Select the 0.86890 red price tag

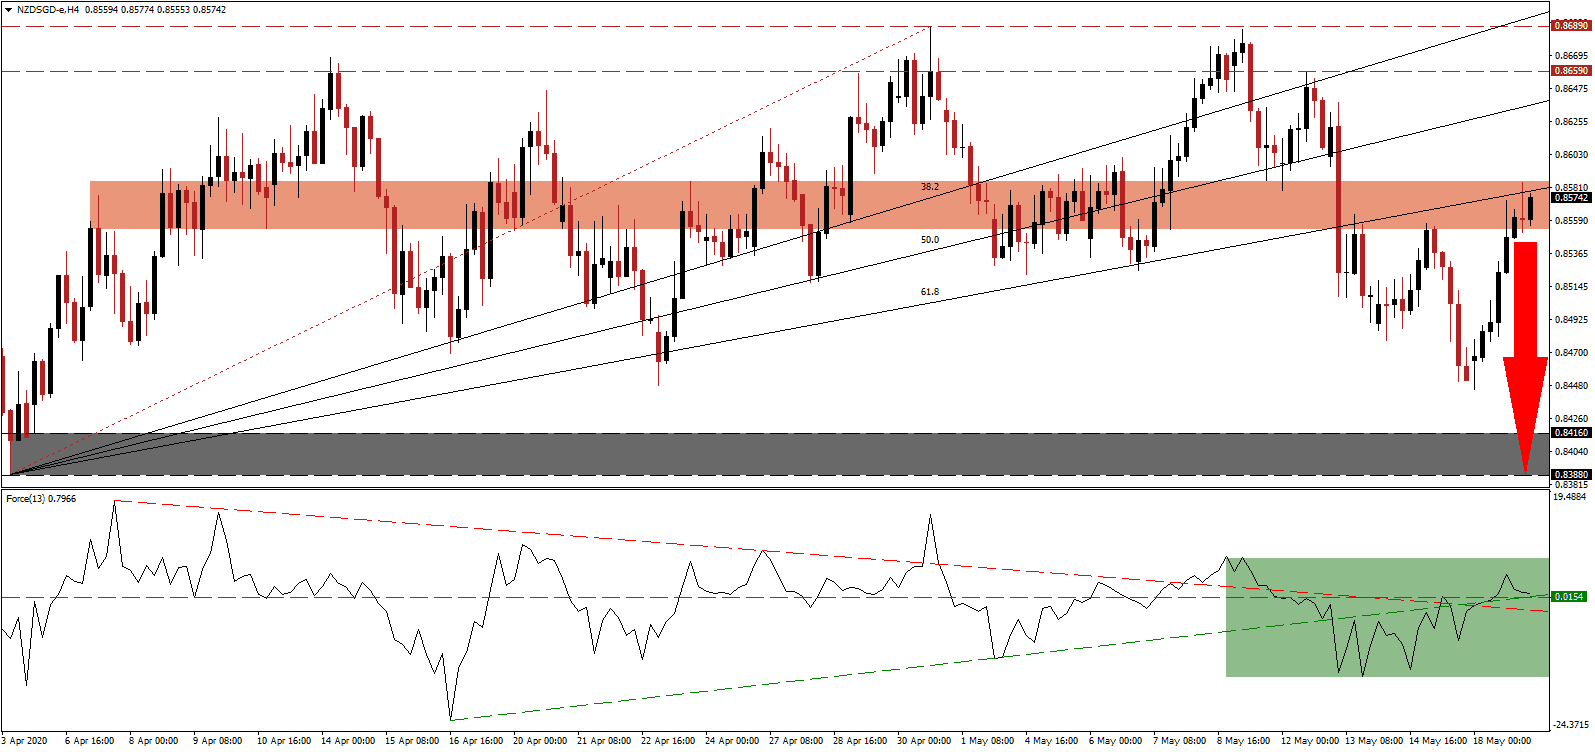coord(1569,25)
